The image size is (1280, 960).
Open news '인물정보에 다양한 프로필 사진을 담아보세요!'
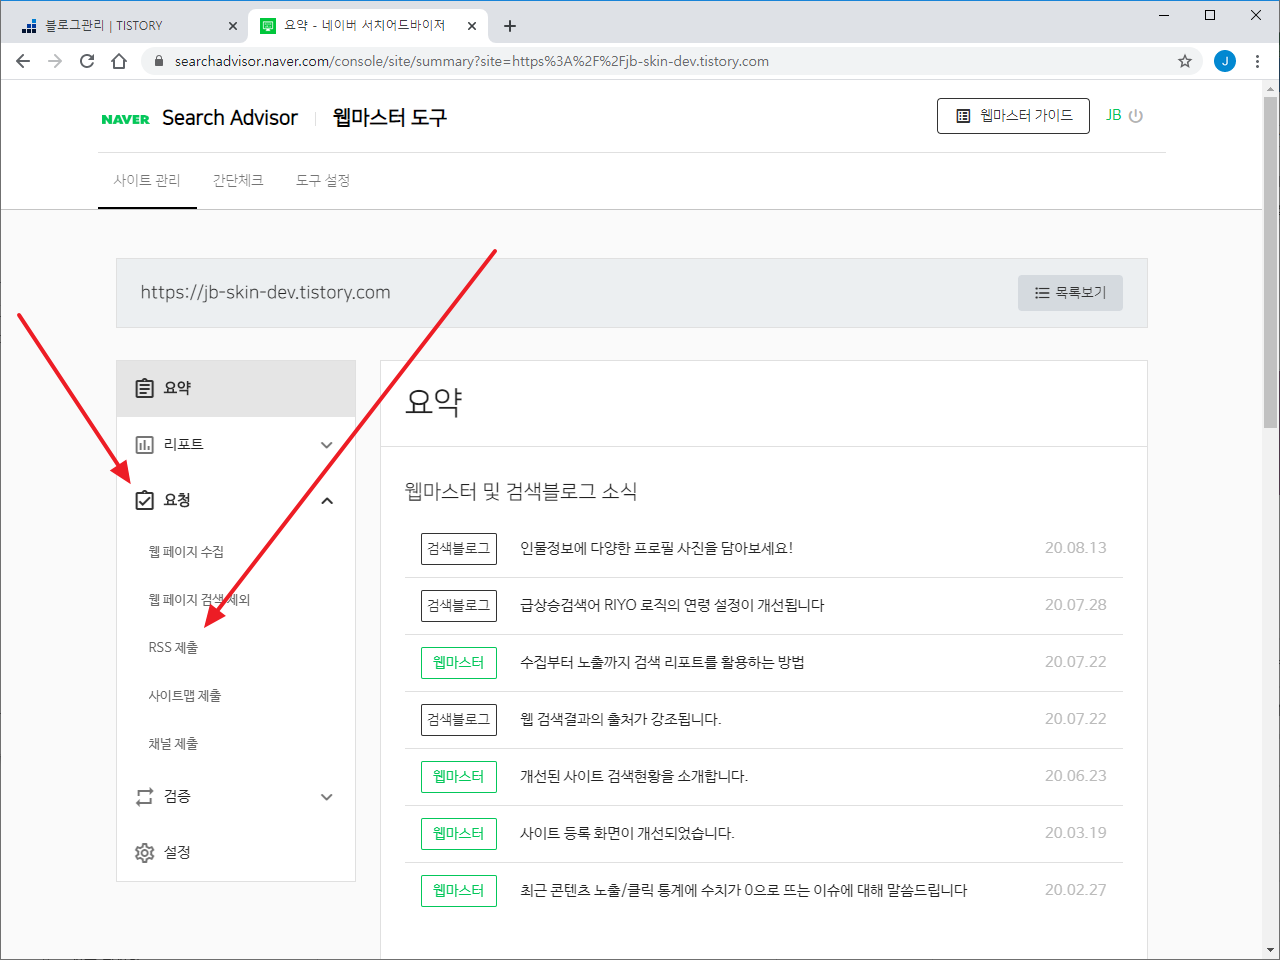pyautogui.click(x=656, y=548)
